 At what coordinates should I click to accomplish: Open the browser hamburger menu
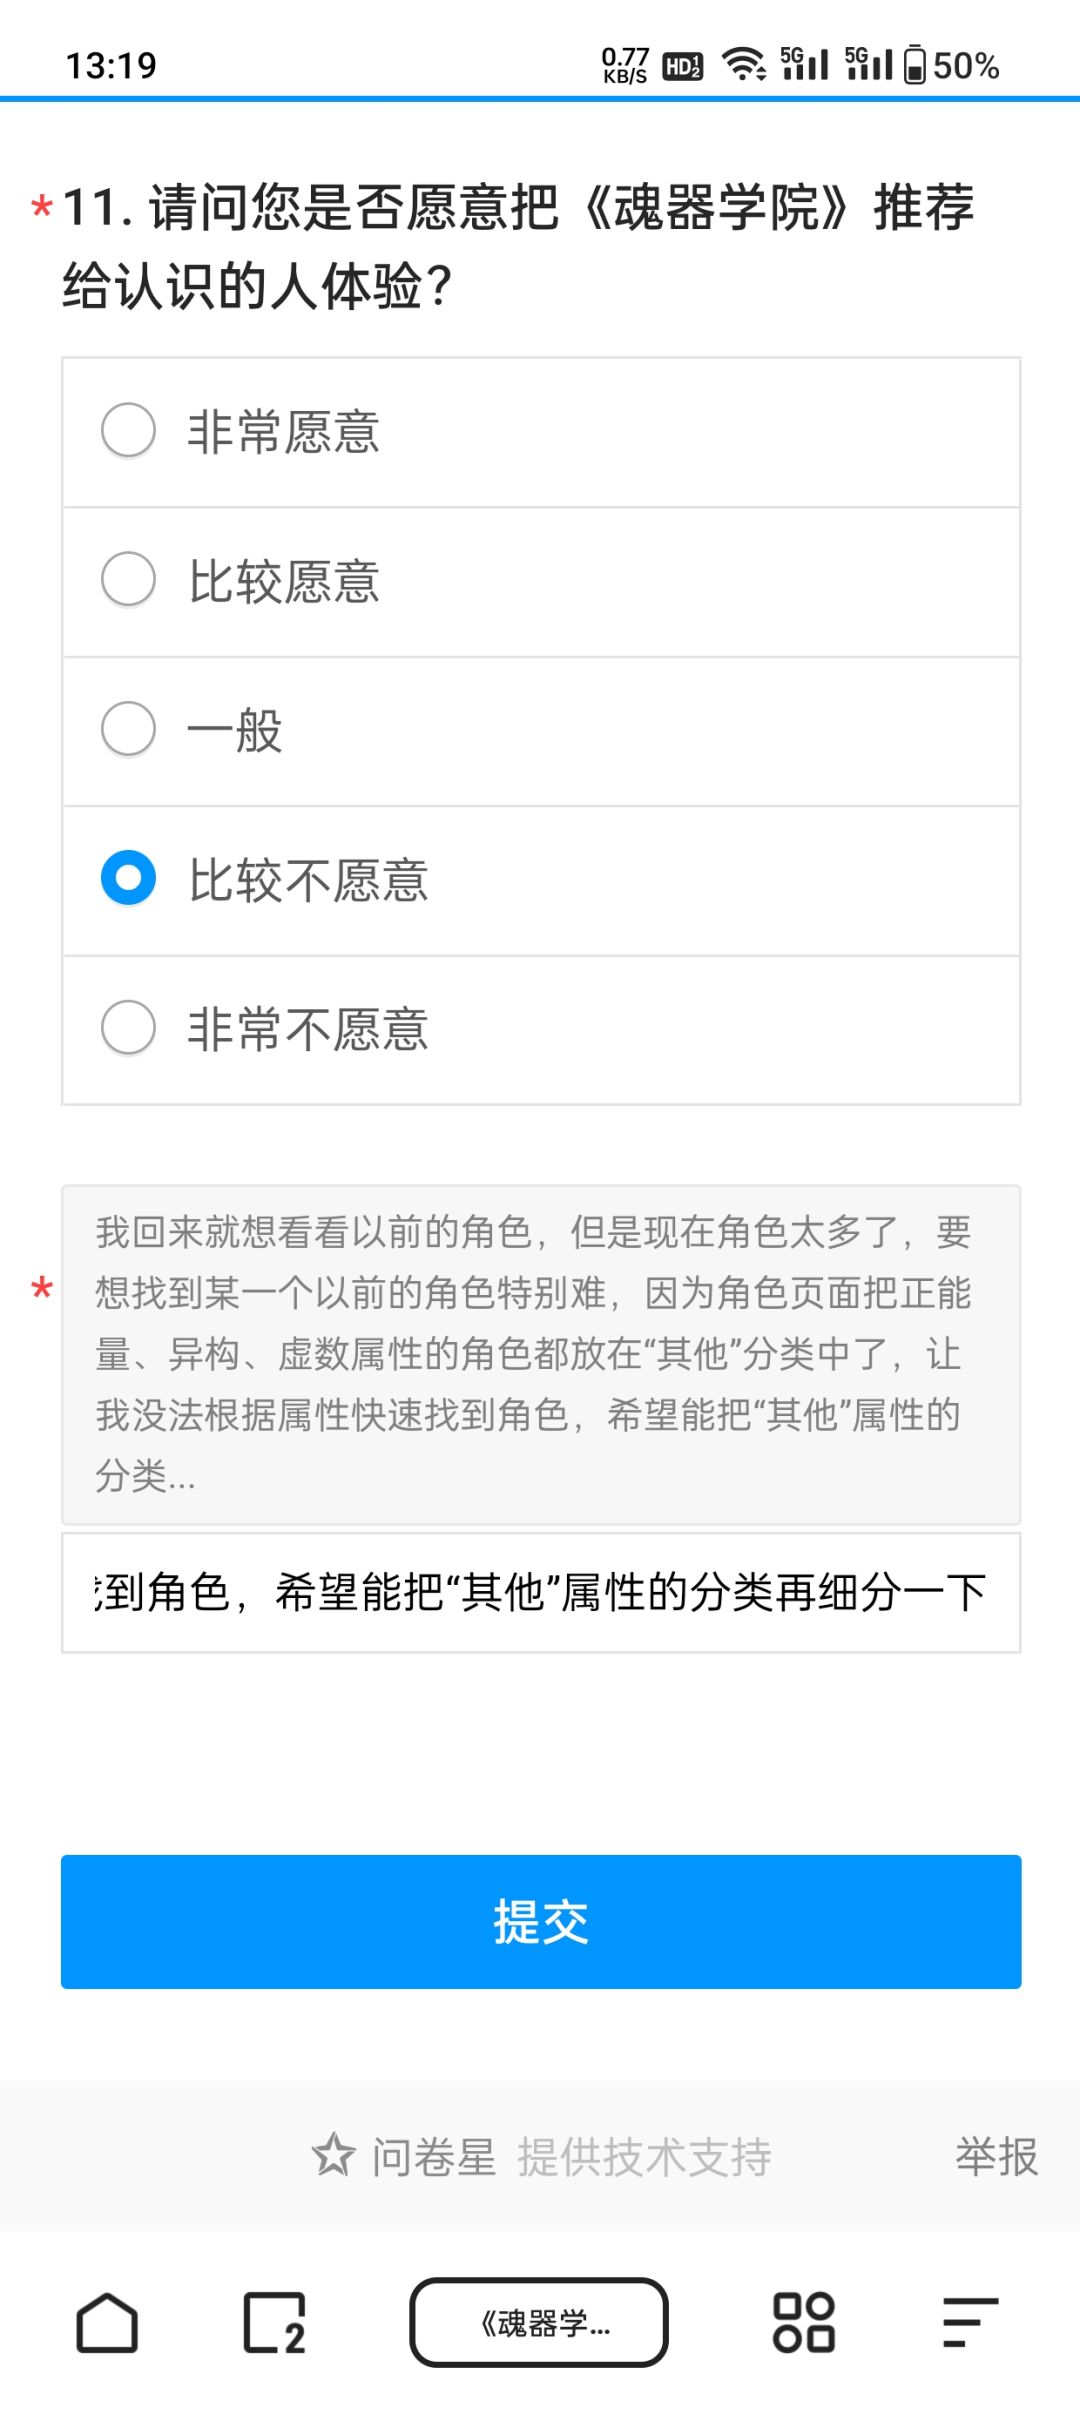pyautogui.click(x=970, y=2322)
